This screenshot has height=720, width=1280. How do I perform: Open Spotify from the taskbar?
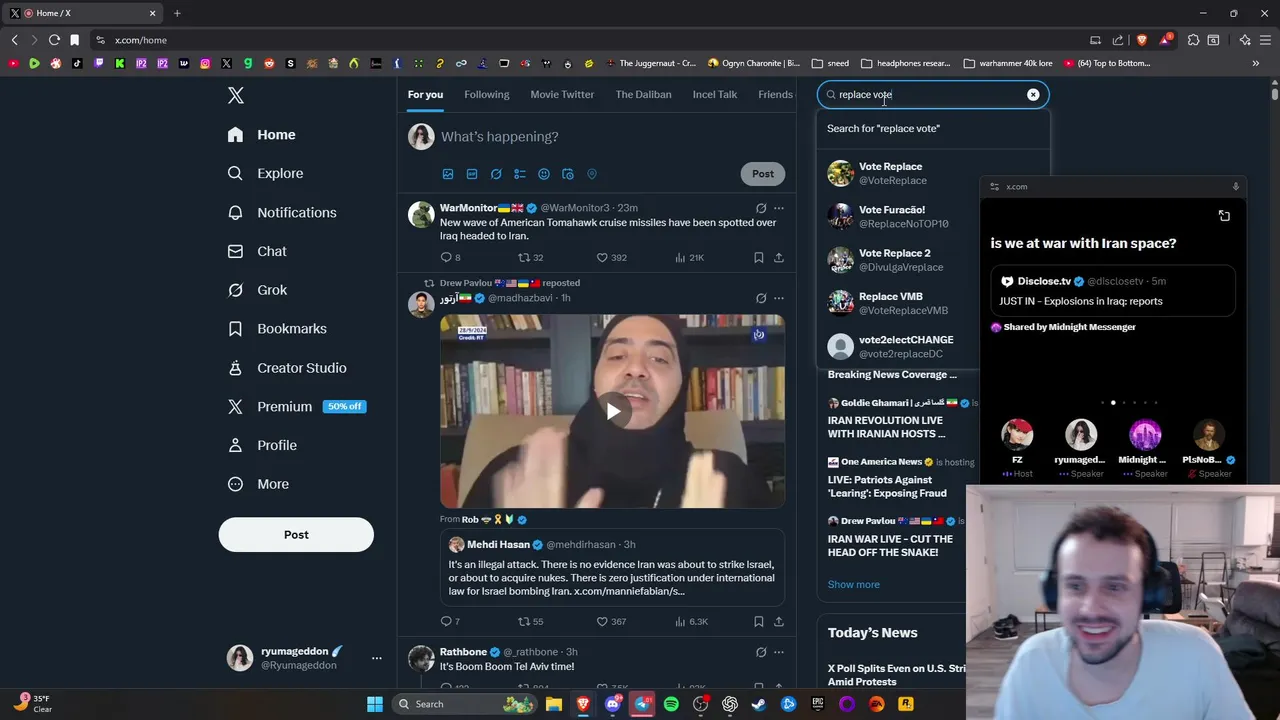[x=671, y=704]
